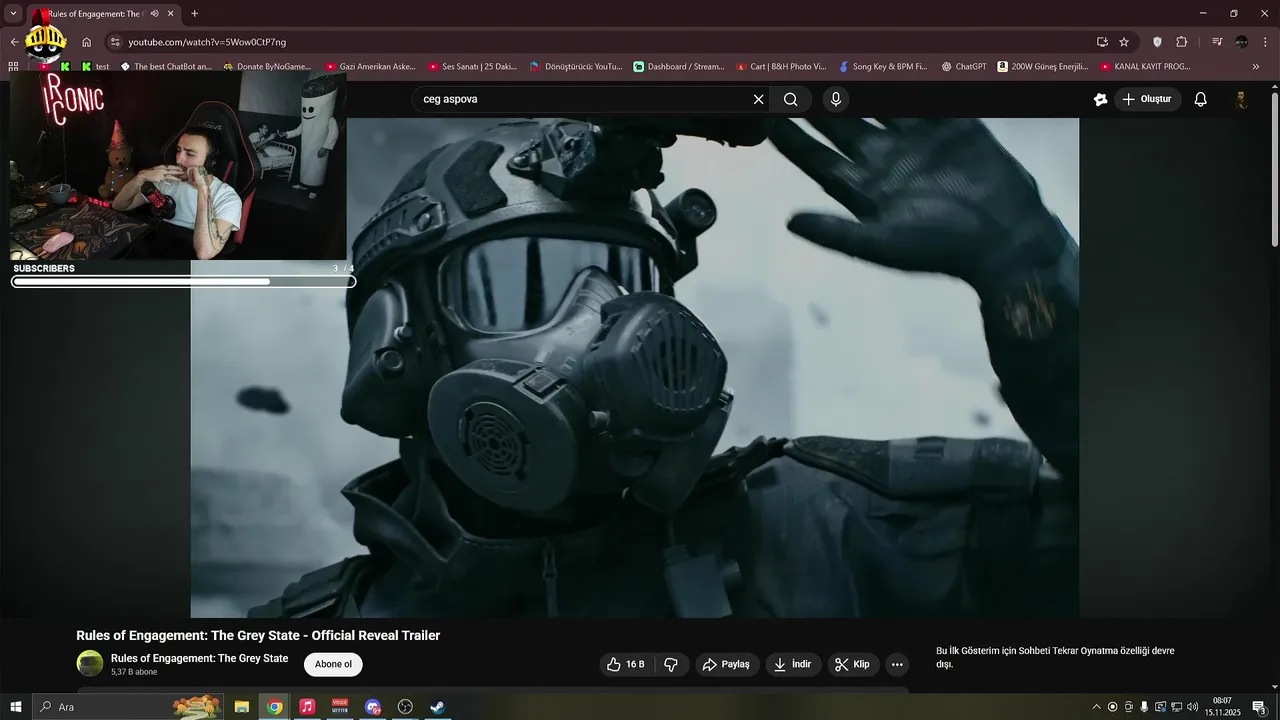The image size is (1280, 720).
Task: Expand the tab search dropdown arrow
Action: point(13,14)
